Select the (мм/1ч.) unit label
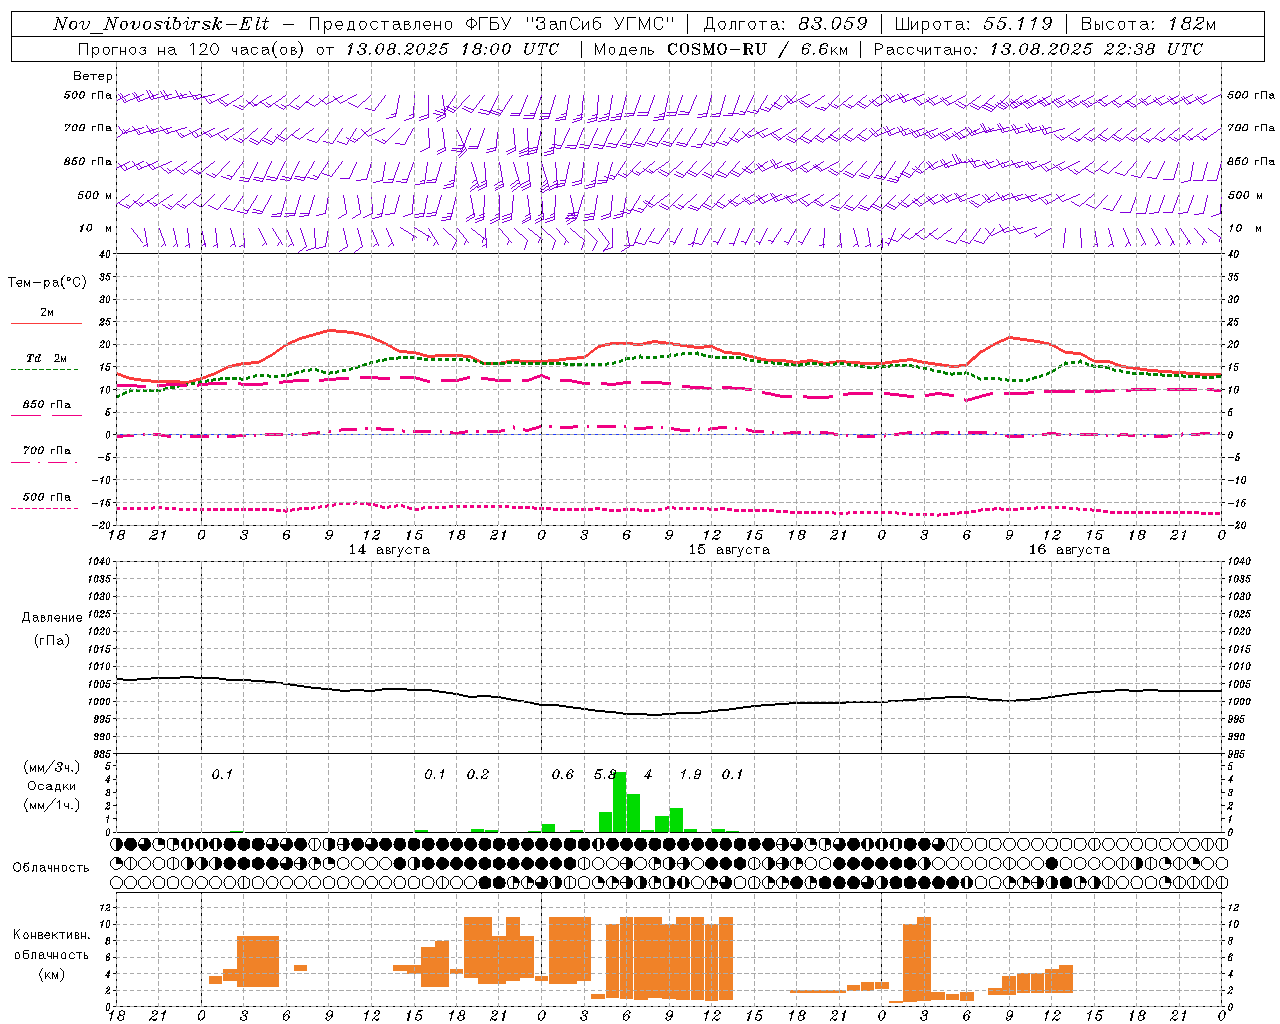This screenshot has width=1280, height=1024. coord(52,805)
